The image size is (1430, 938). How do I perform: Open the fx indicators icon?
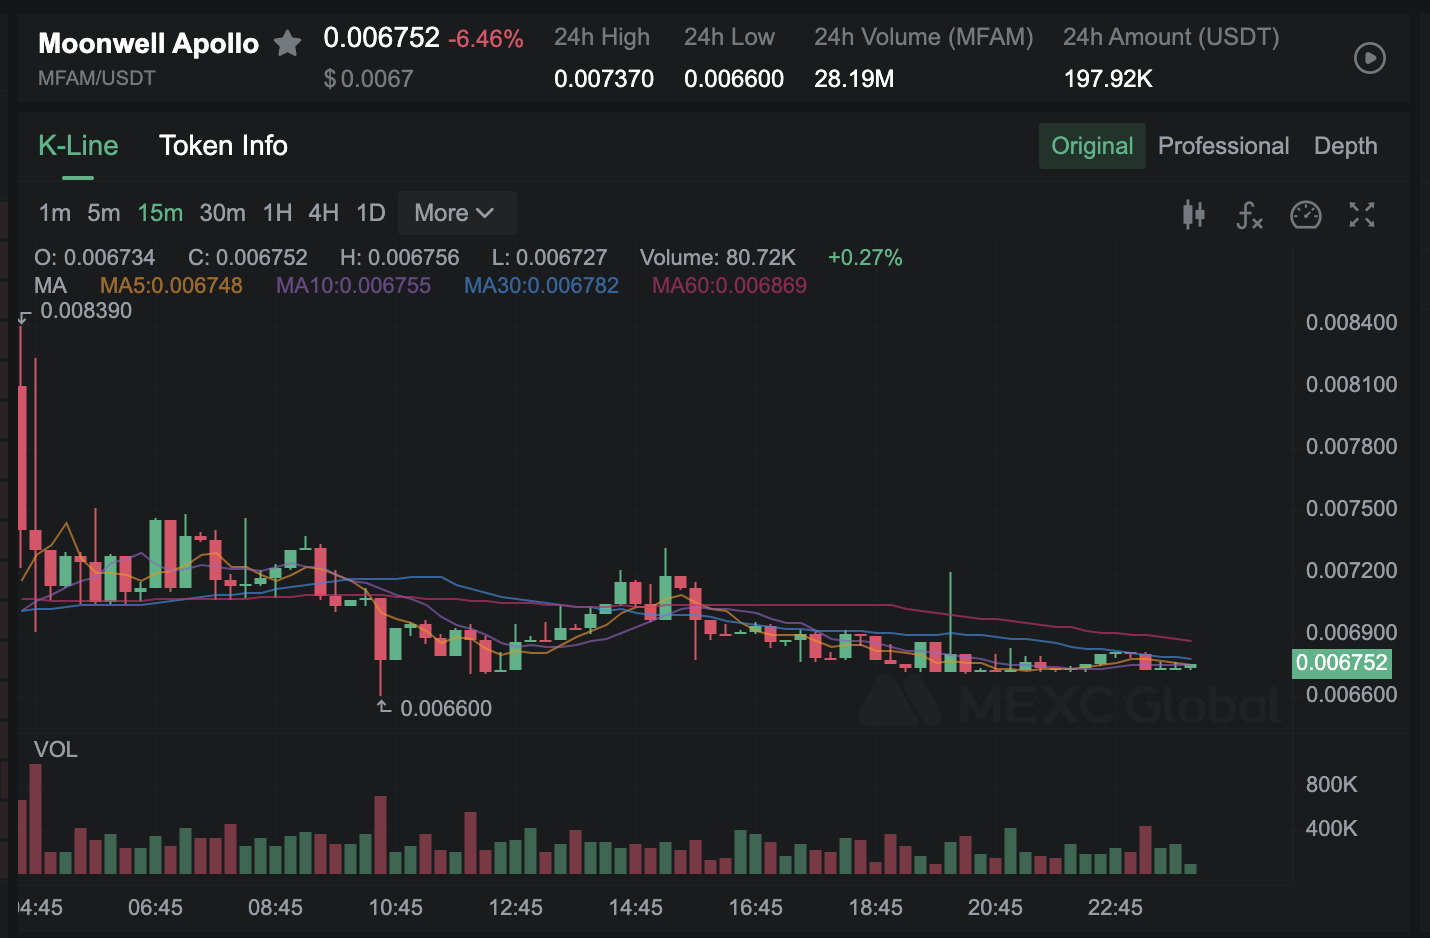[1250, 214]
